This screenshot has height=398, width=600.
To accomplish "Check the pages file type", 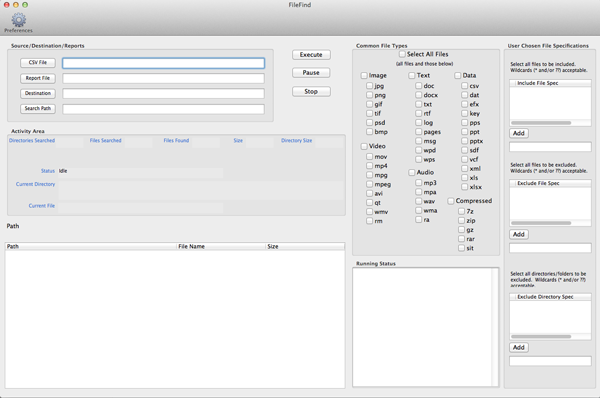I will pyautogui.click(x=419, y=132).
